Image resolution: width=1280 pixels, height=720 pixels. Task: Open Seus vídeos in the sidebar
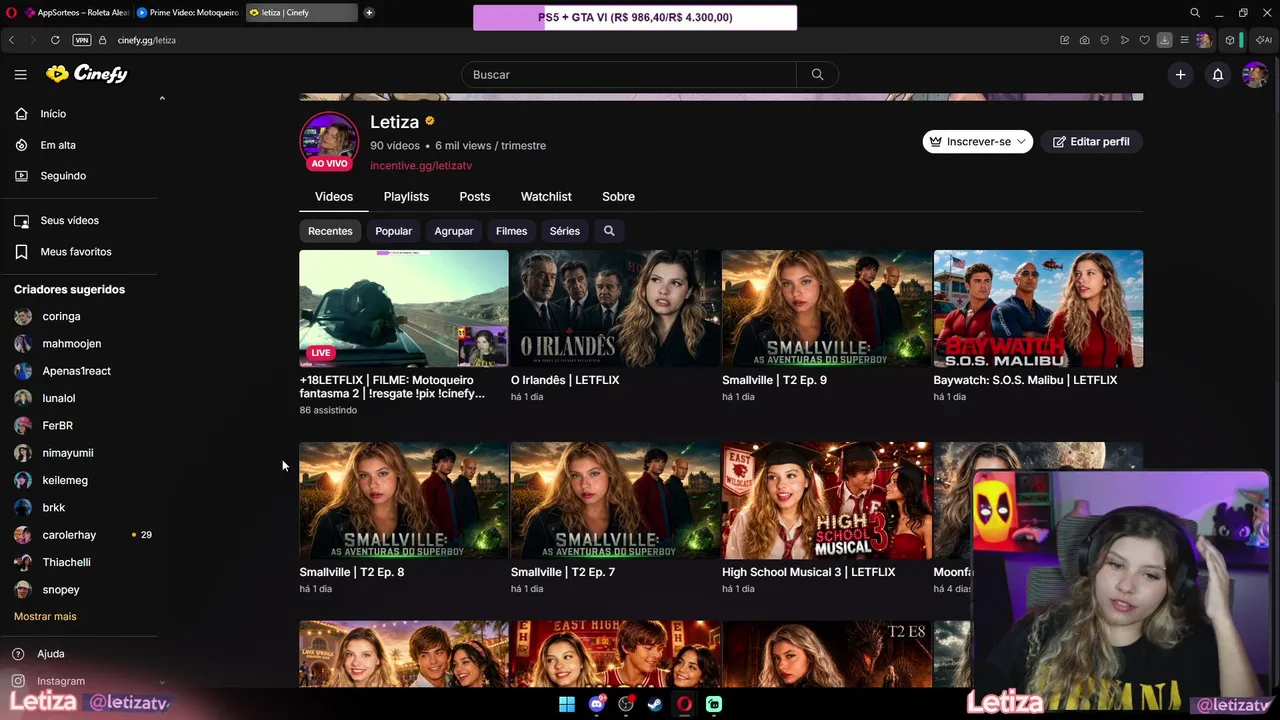pos(69,221)
